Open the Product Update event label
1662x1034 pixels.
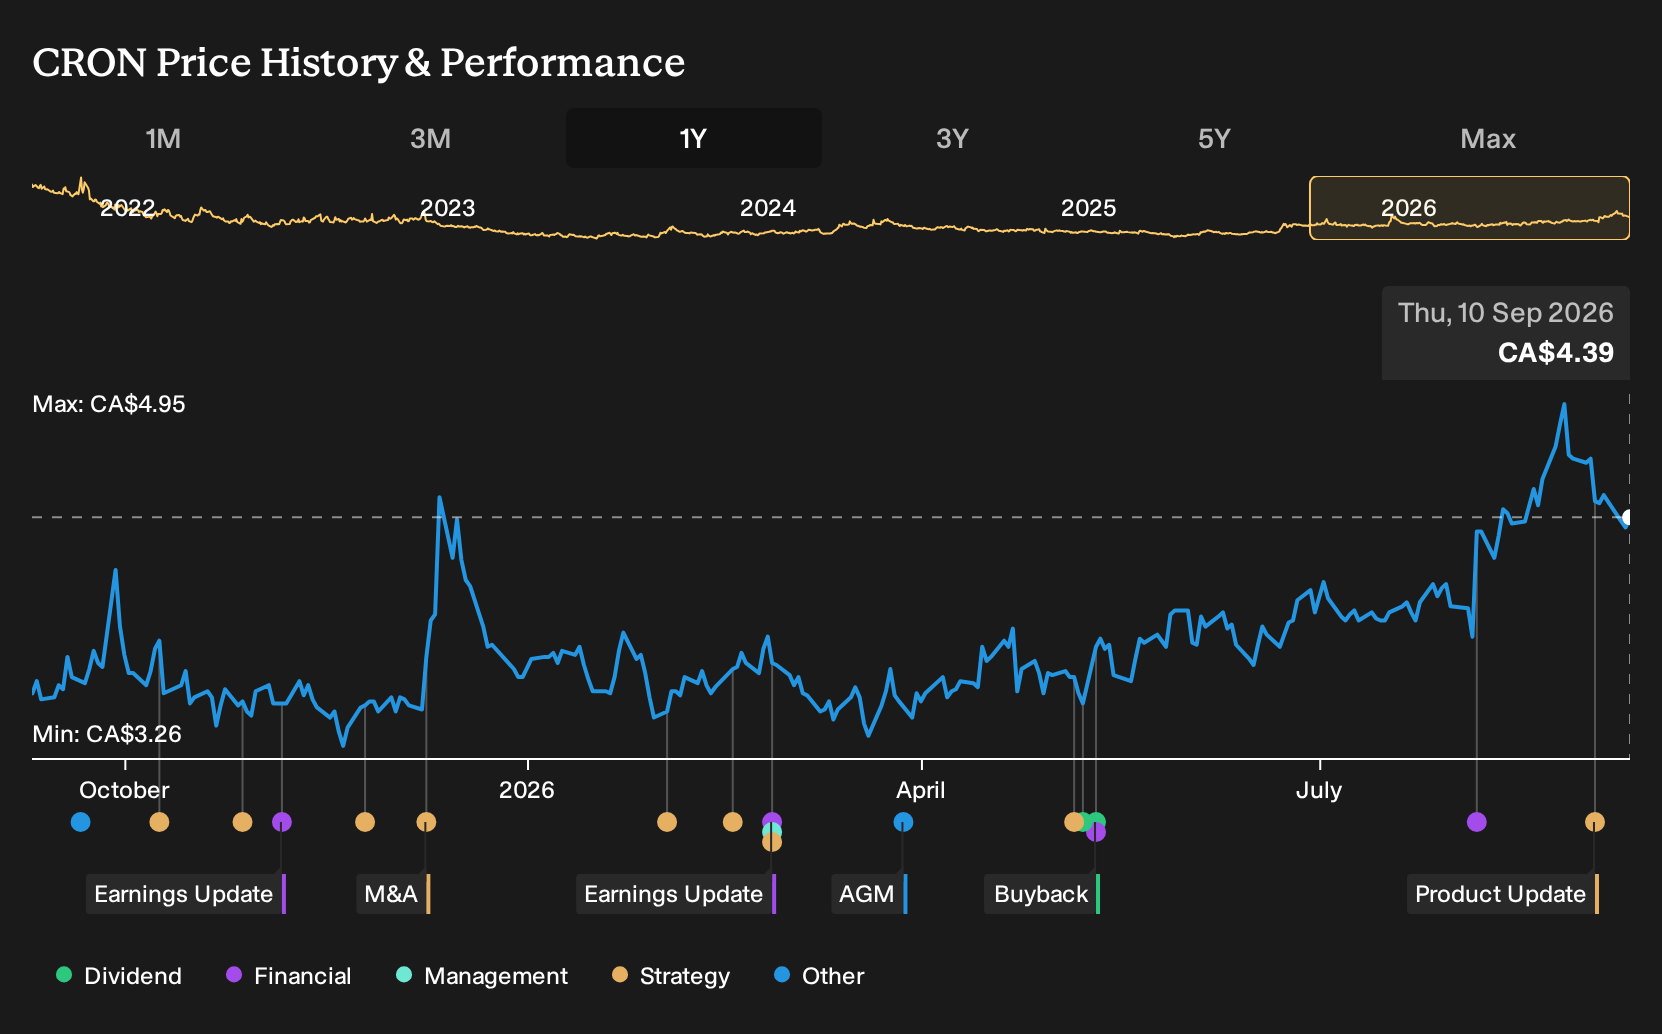pos(1503,894)
